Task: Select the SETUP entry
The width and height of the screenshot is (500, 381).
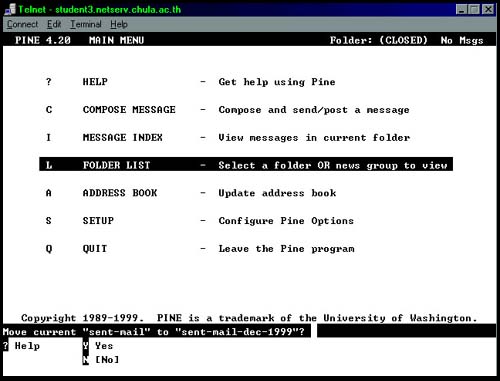Action: click(98, 221)
